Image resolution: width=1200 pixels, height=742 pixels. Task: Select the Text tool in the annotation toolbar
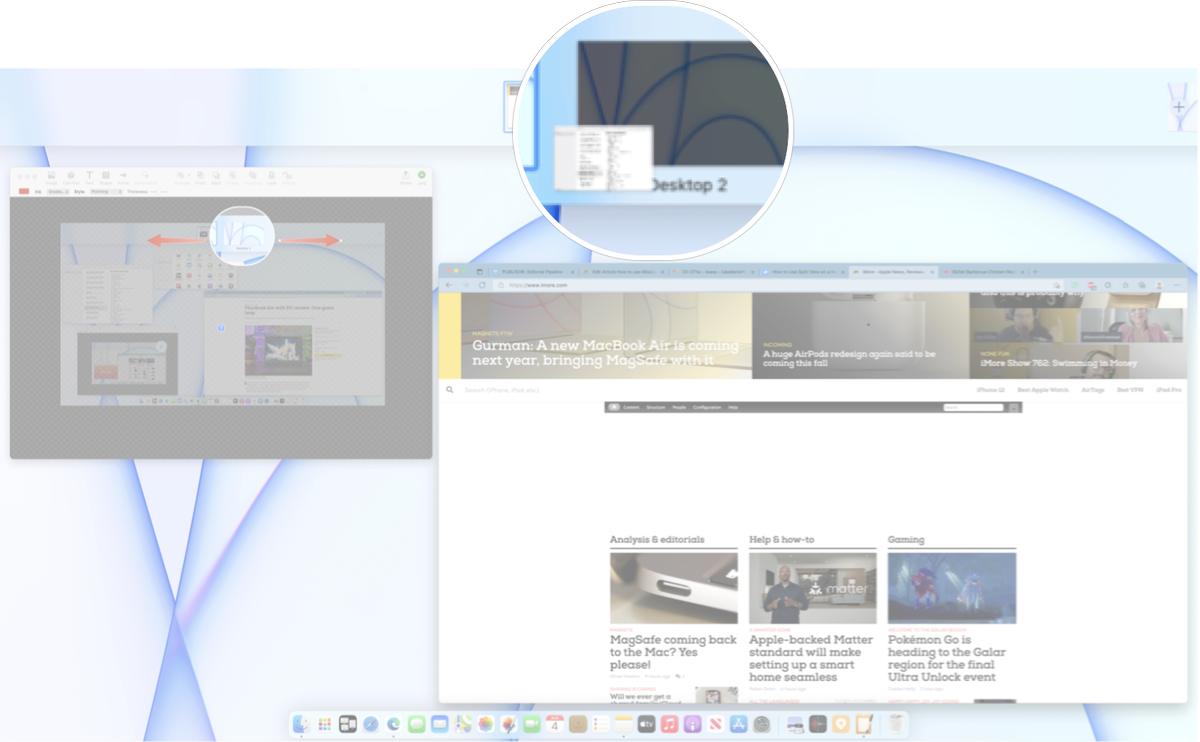(x=90, y=176)
